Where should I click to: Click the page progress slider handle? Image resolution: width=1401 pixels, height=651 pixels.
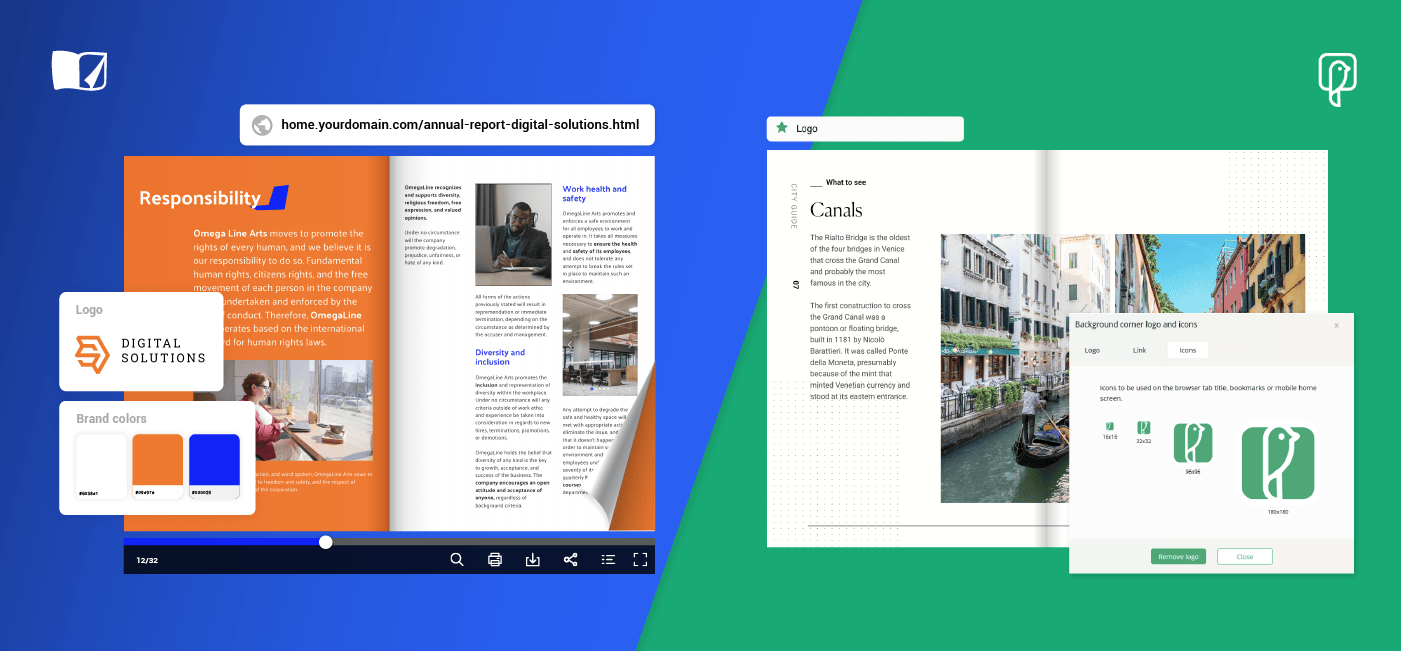tap(325, 542)
